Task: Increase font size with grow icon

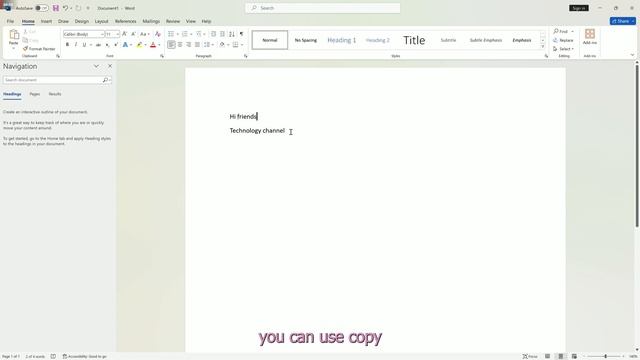Action: (124, 34)
